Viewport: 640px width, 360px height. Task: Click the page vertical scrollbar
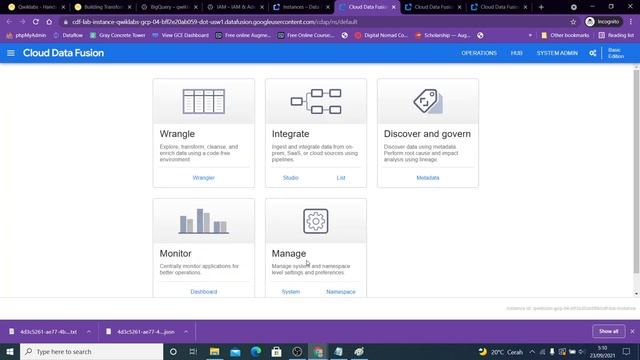[x=636, y=171]
